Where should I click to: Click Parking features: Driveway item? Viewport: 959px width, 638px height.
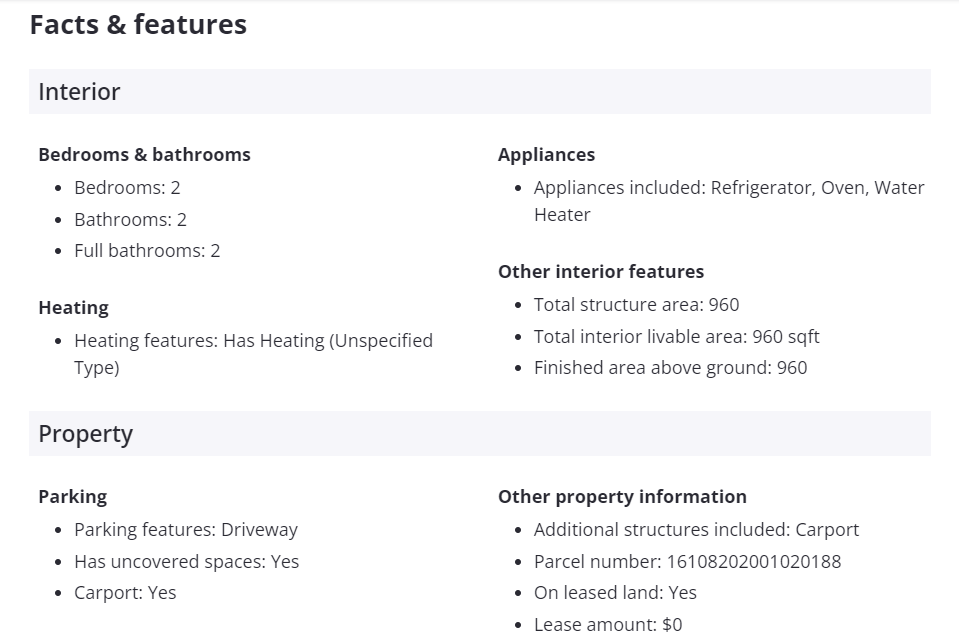pyautogui.click(x=186, y=530)
